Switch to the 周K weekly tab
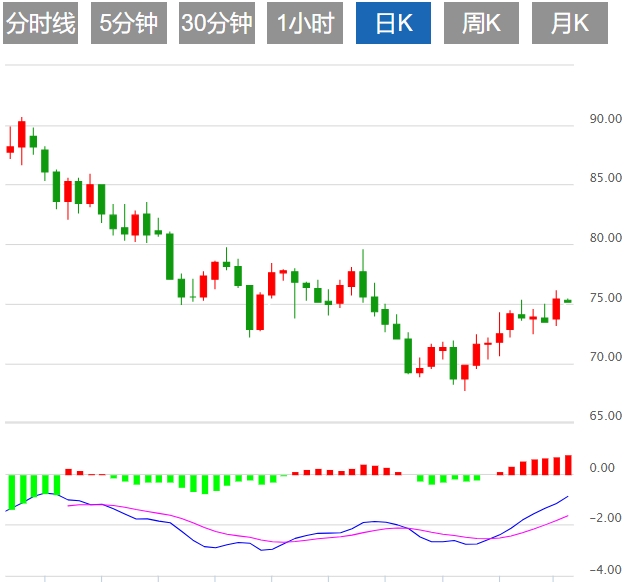This screenshot has width=631, height=582. pyautogui.click(x=481, y=23)
